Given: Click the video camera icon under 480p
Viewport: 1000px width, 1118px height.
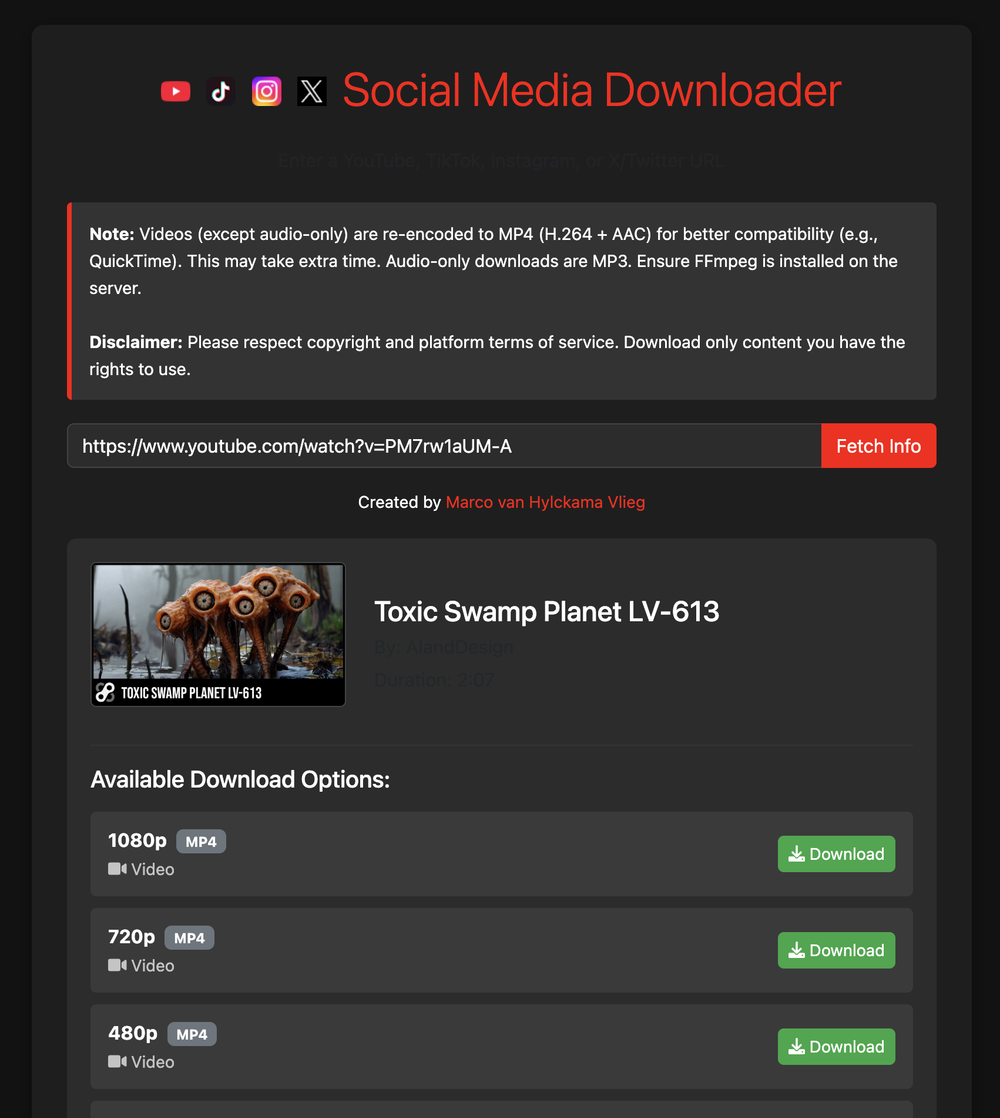Looking at the screenshot, I should click(117, 1062).
